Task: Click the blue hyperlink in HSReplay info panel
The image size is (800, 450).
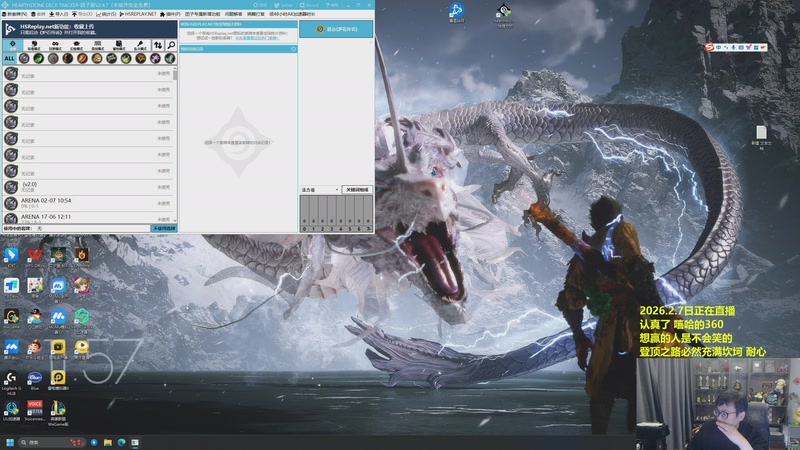Action: point(257,38)
